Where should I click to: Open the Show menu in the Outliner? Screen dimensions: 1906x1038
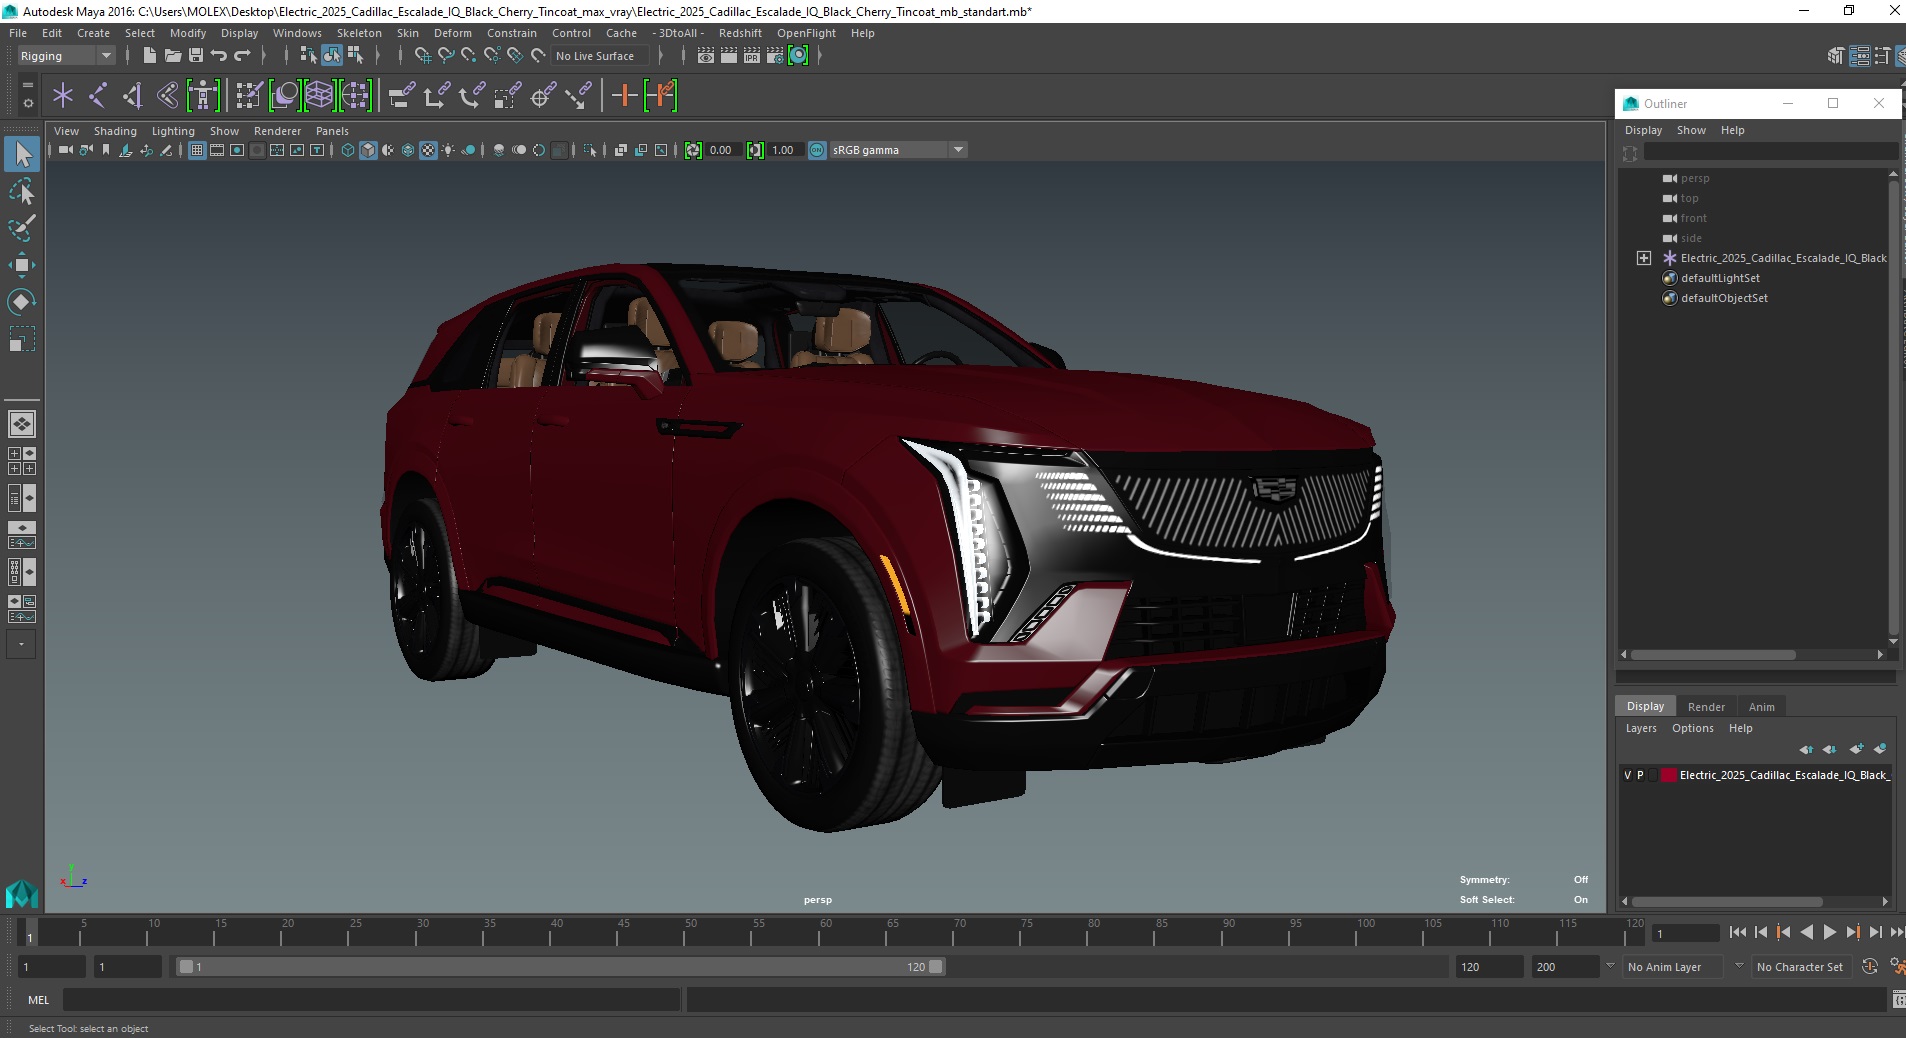click(x=1691, y=130)
